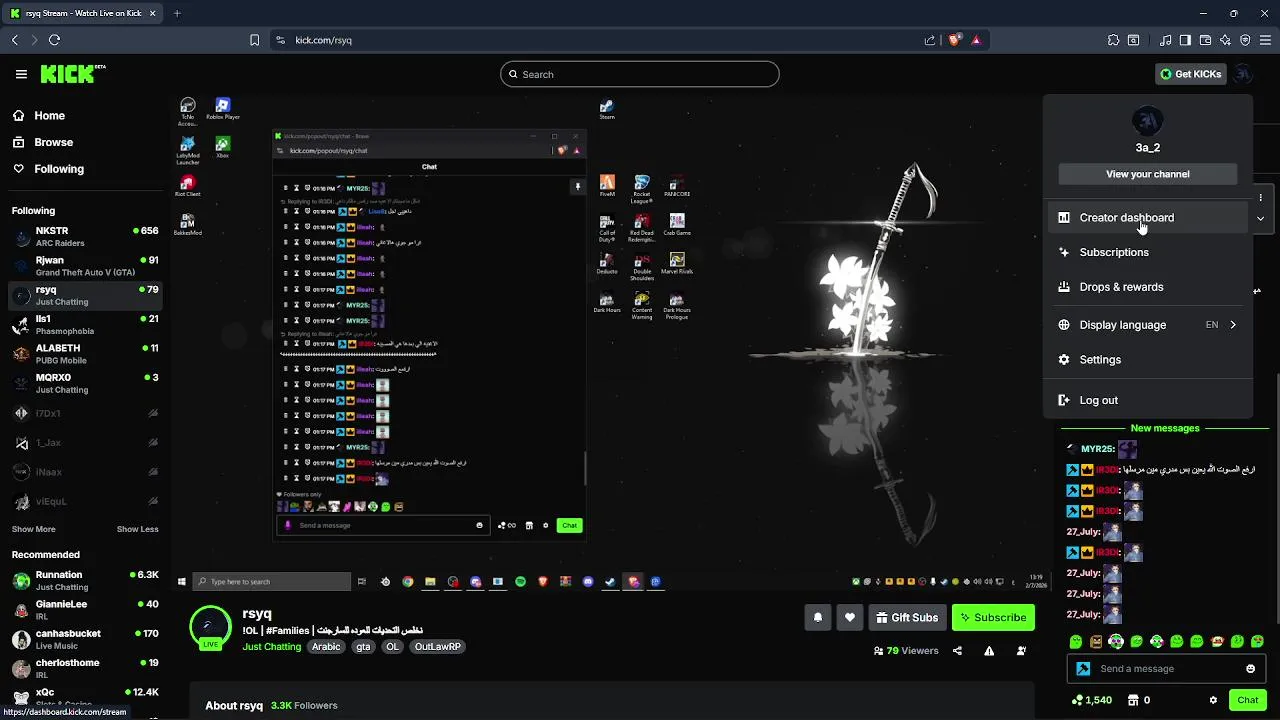Open Display language submenu

point(1148,325)
